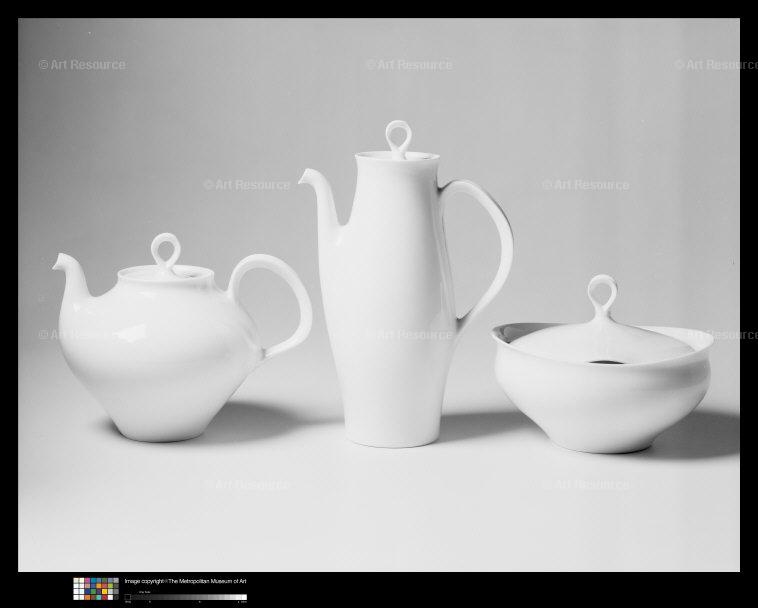Click the "Image copyright © The Metropolitan Museum of Art" text
The width and height of the screenshot is (758, 608).
(185, 581)
